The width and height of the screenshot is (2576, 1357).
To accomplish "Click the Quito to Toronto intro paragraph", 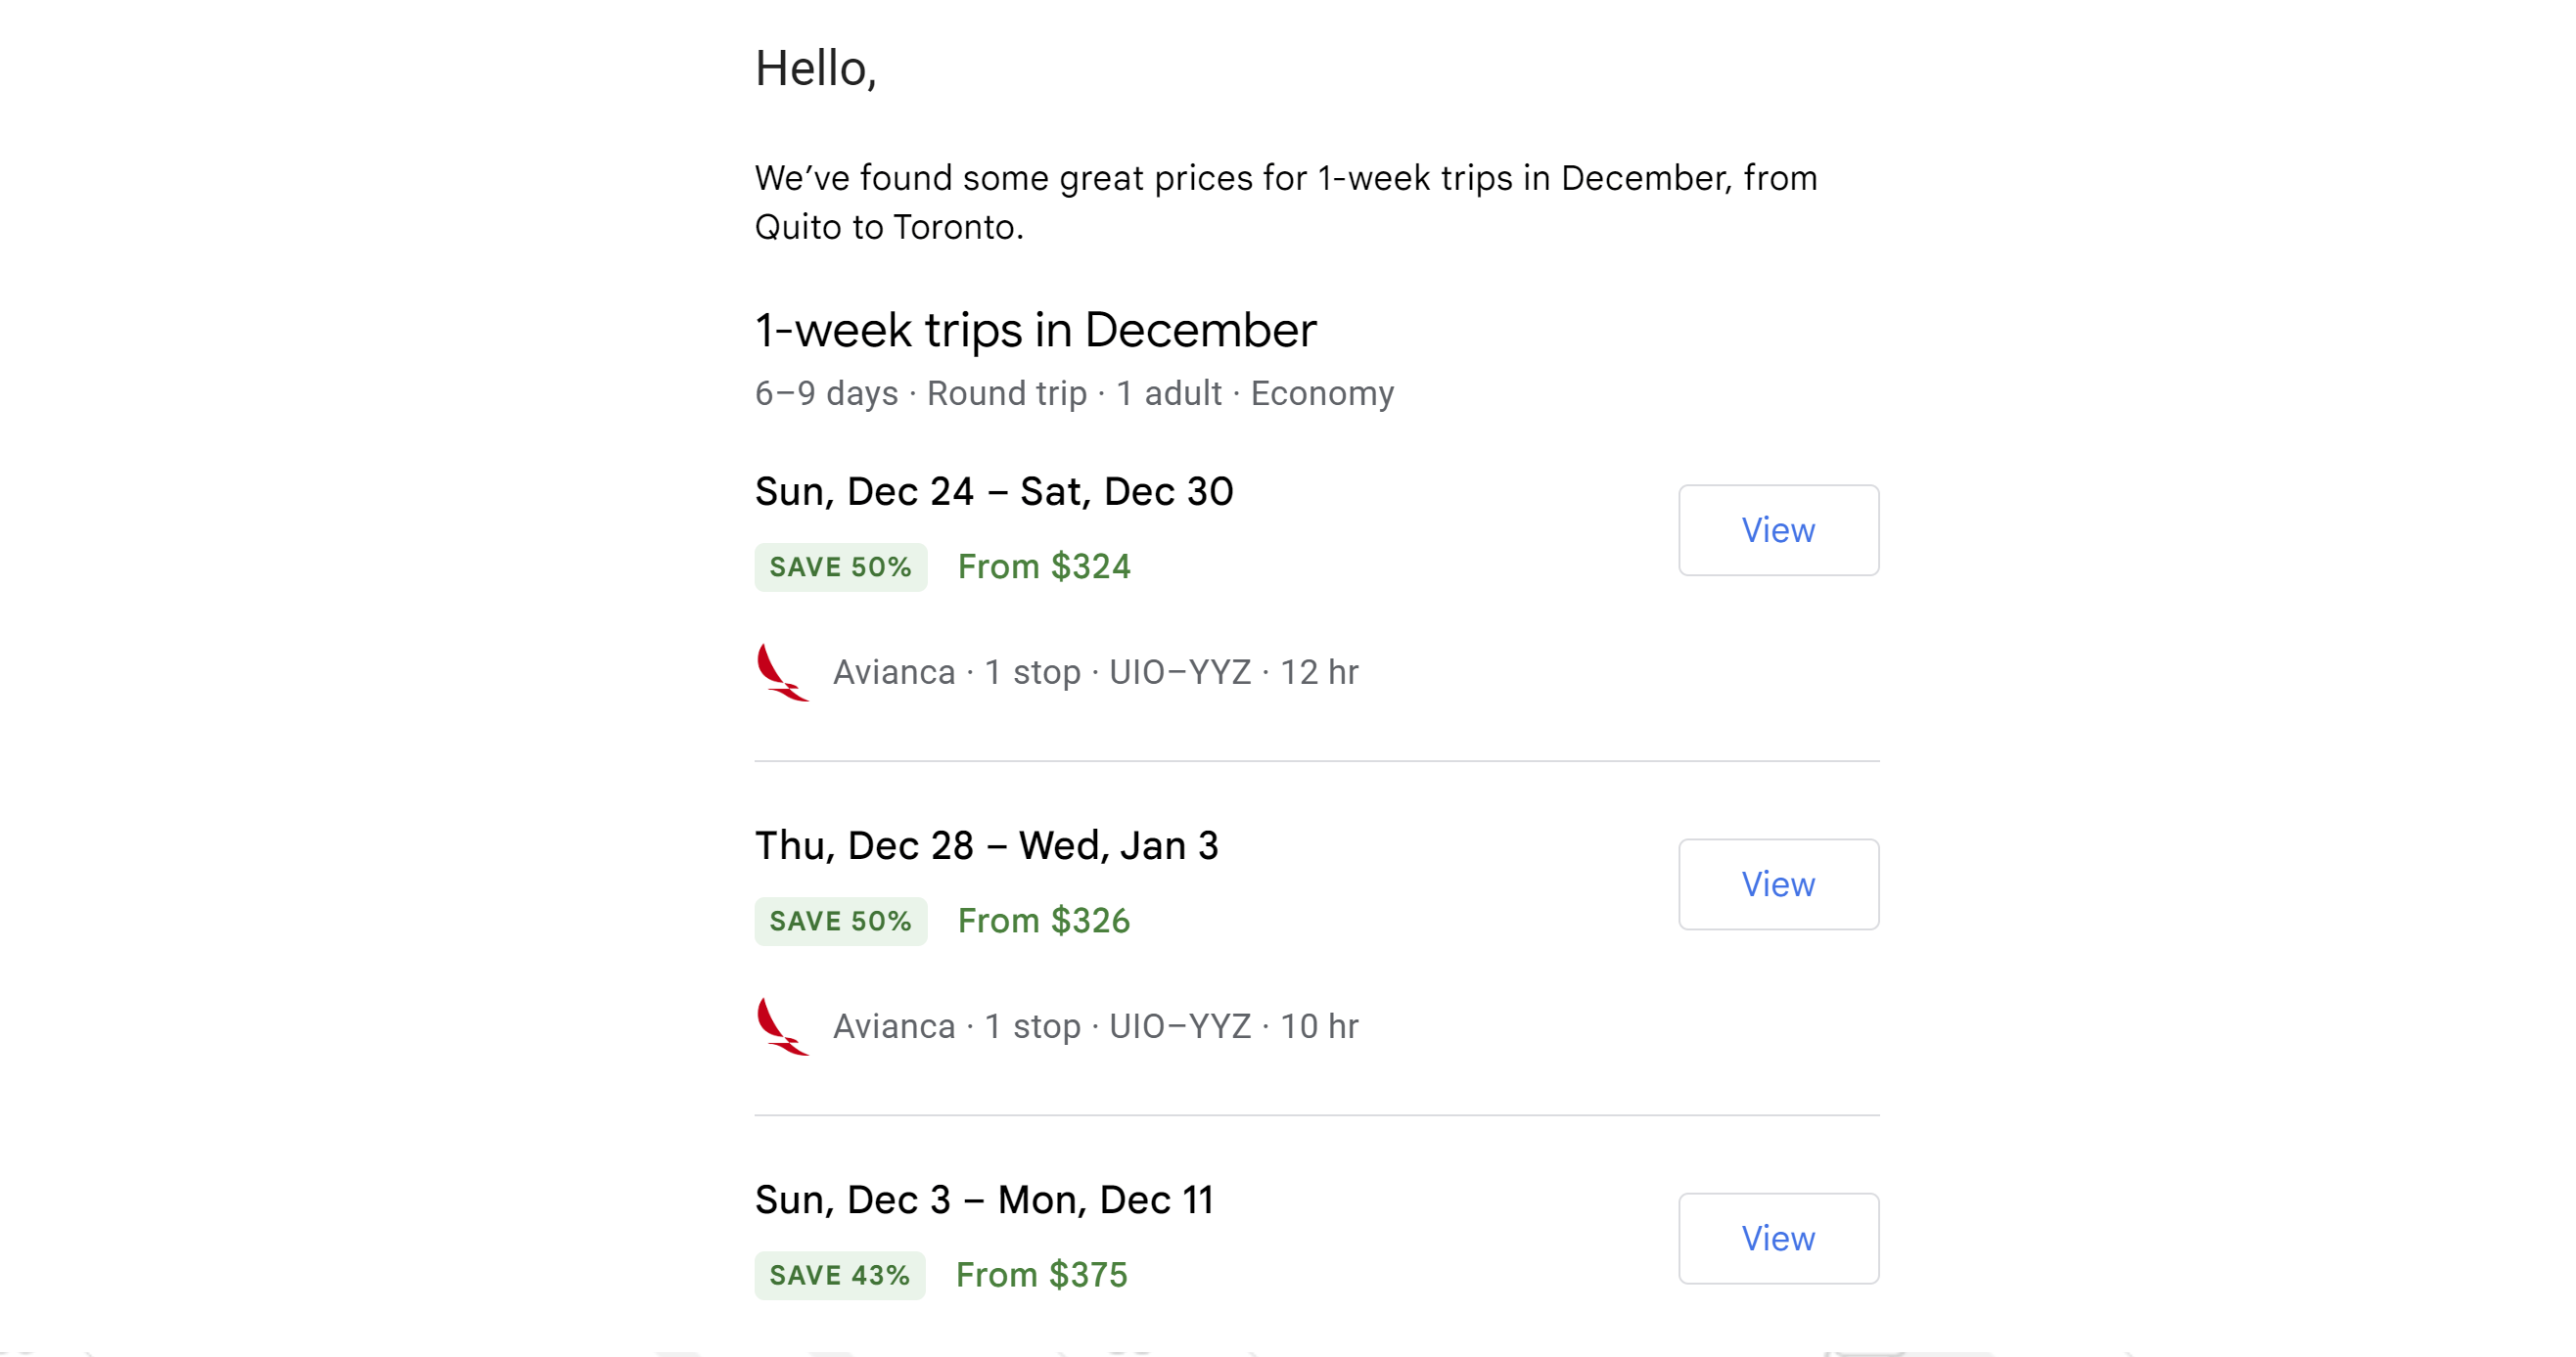I will [1285, 202].
